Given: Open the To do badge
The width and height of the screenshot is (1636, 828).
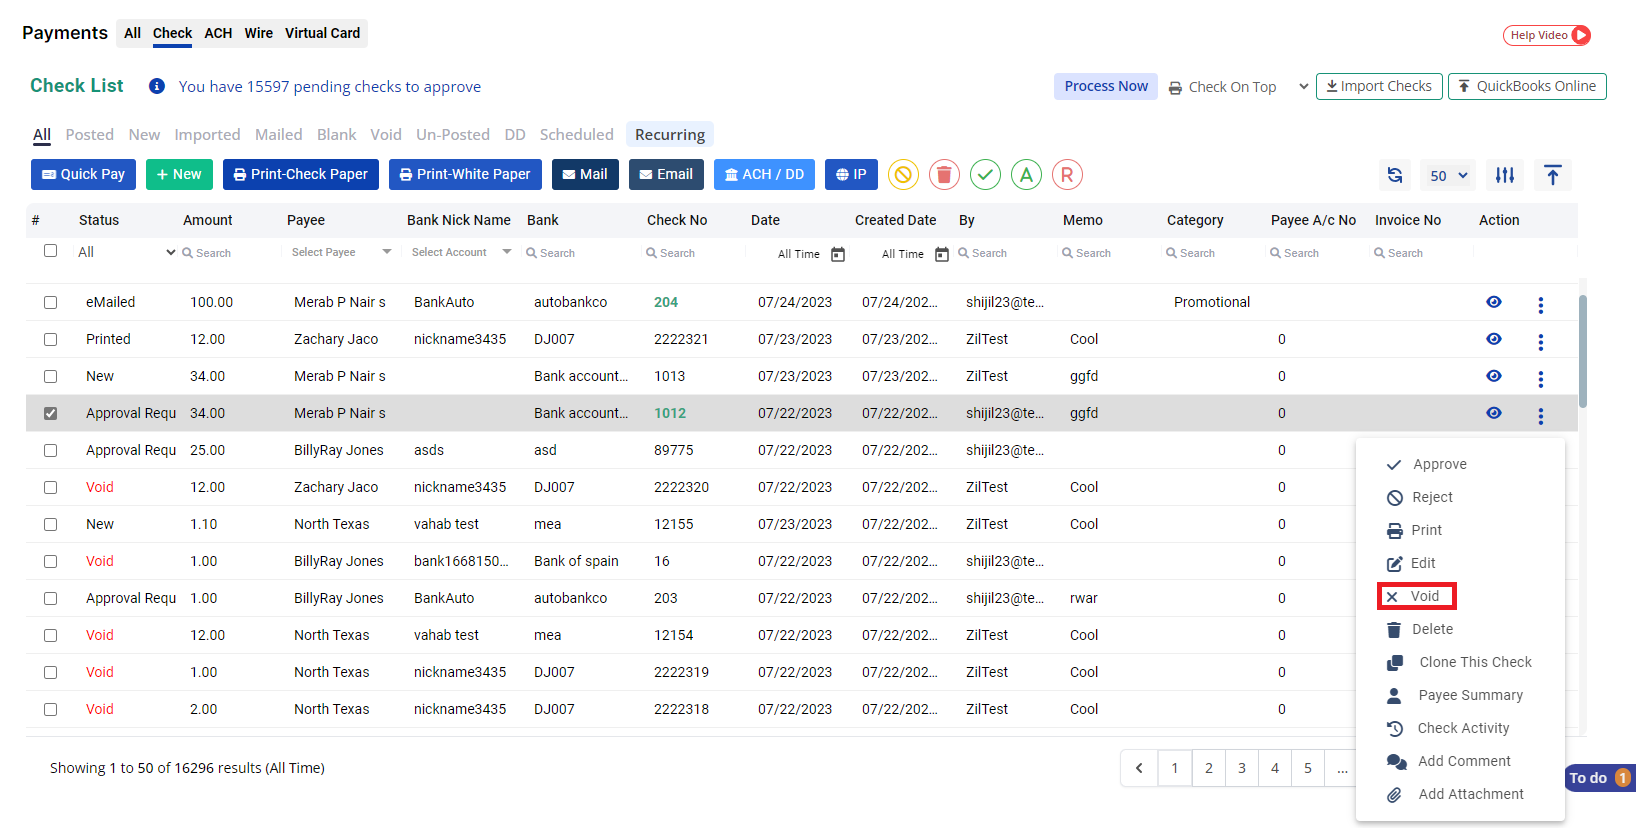Looking at the screenshot, I should pos(1600,778).
